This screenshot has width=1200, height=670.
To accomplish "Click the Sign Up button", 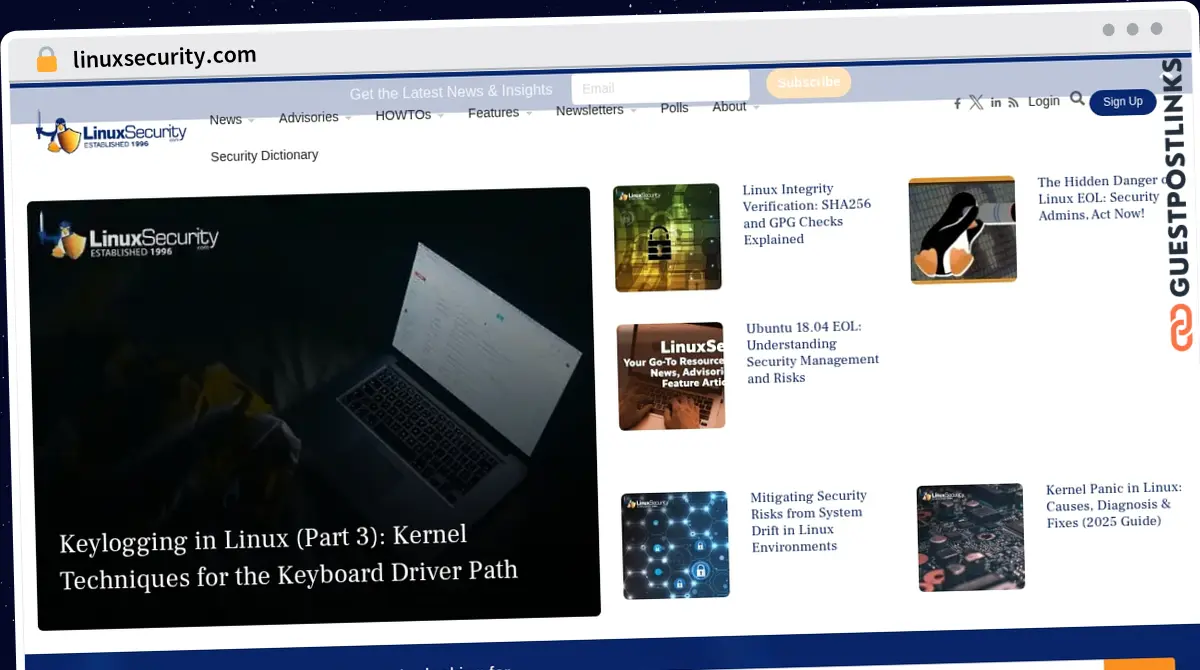I will point(1122,102).
